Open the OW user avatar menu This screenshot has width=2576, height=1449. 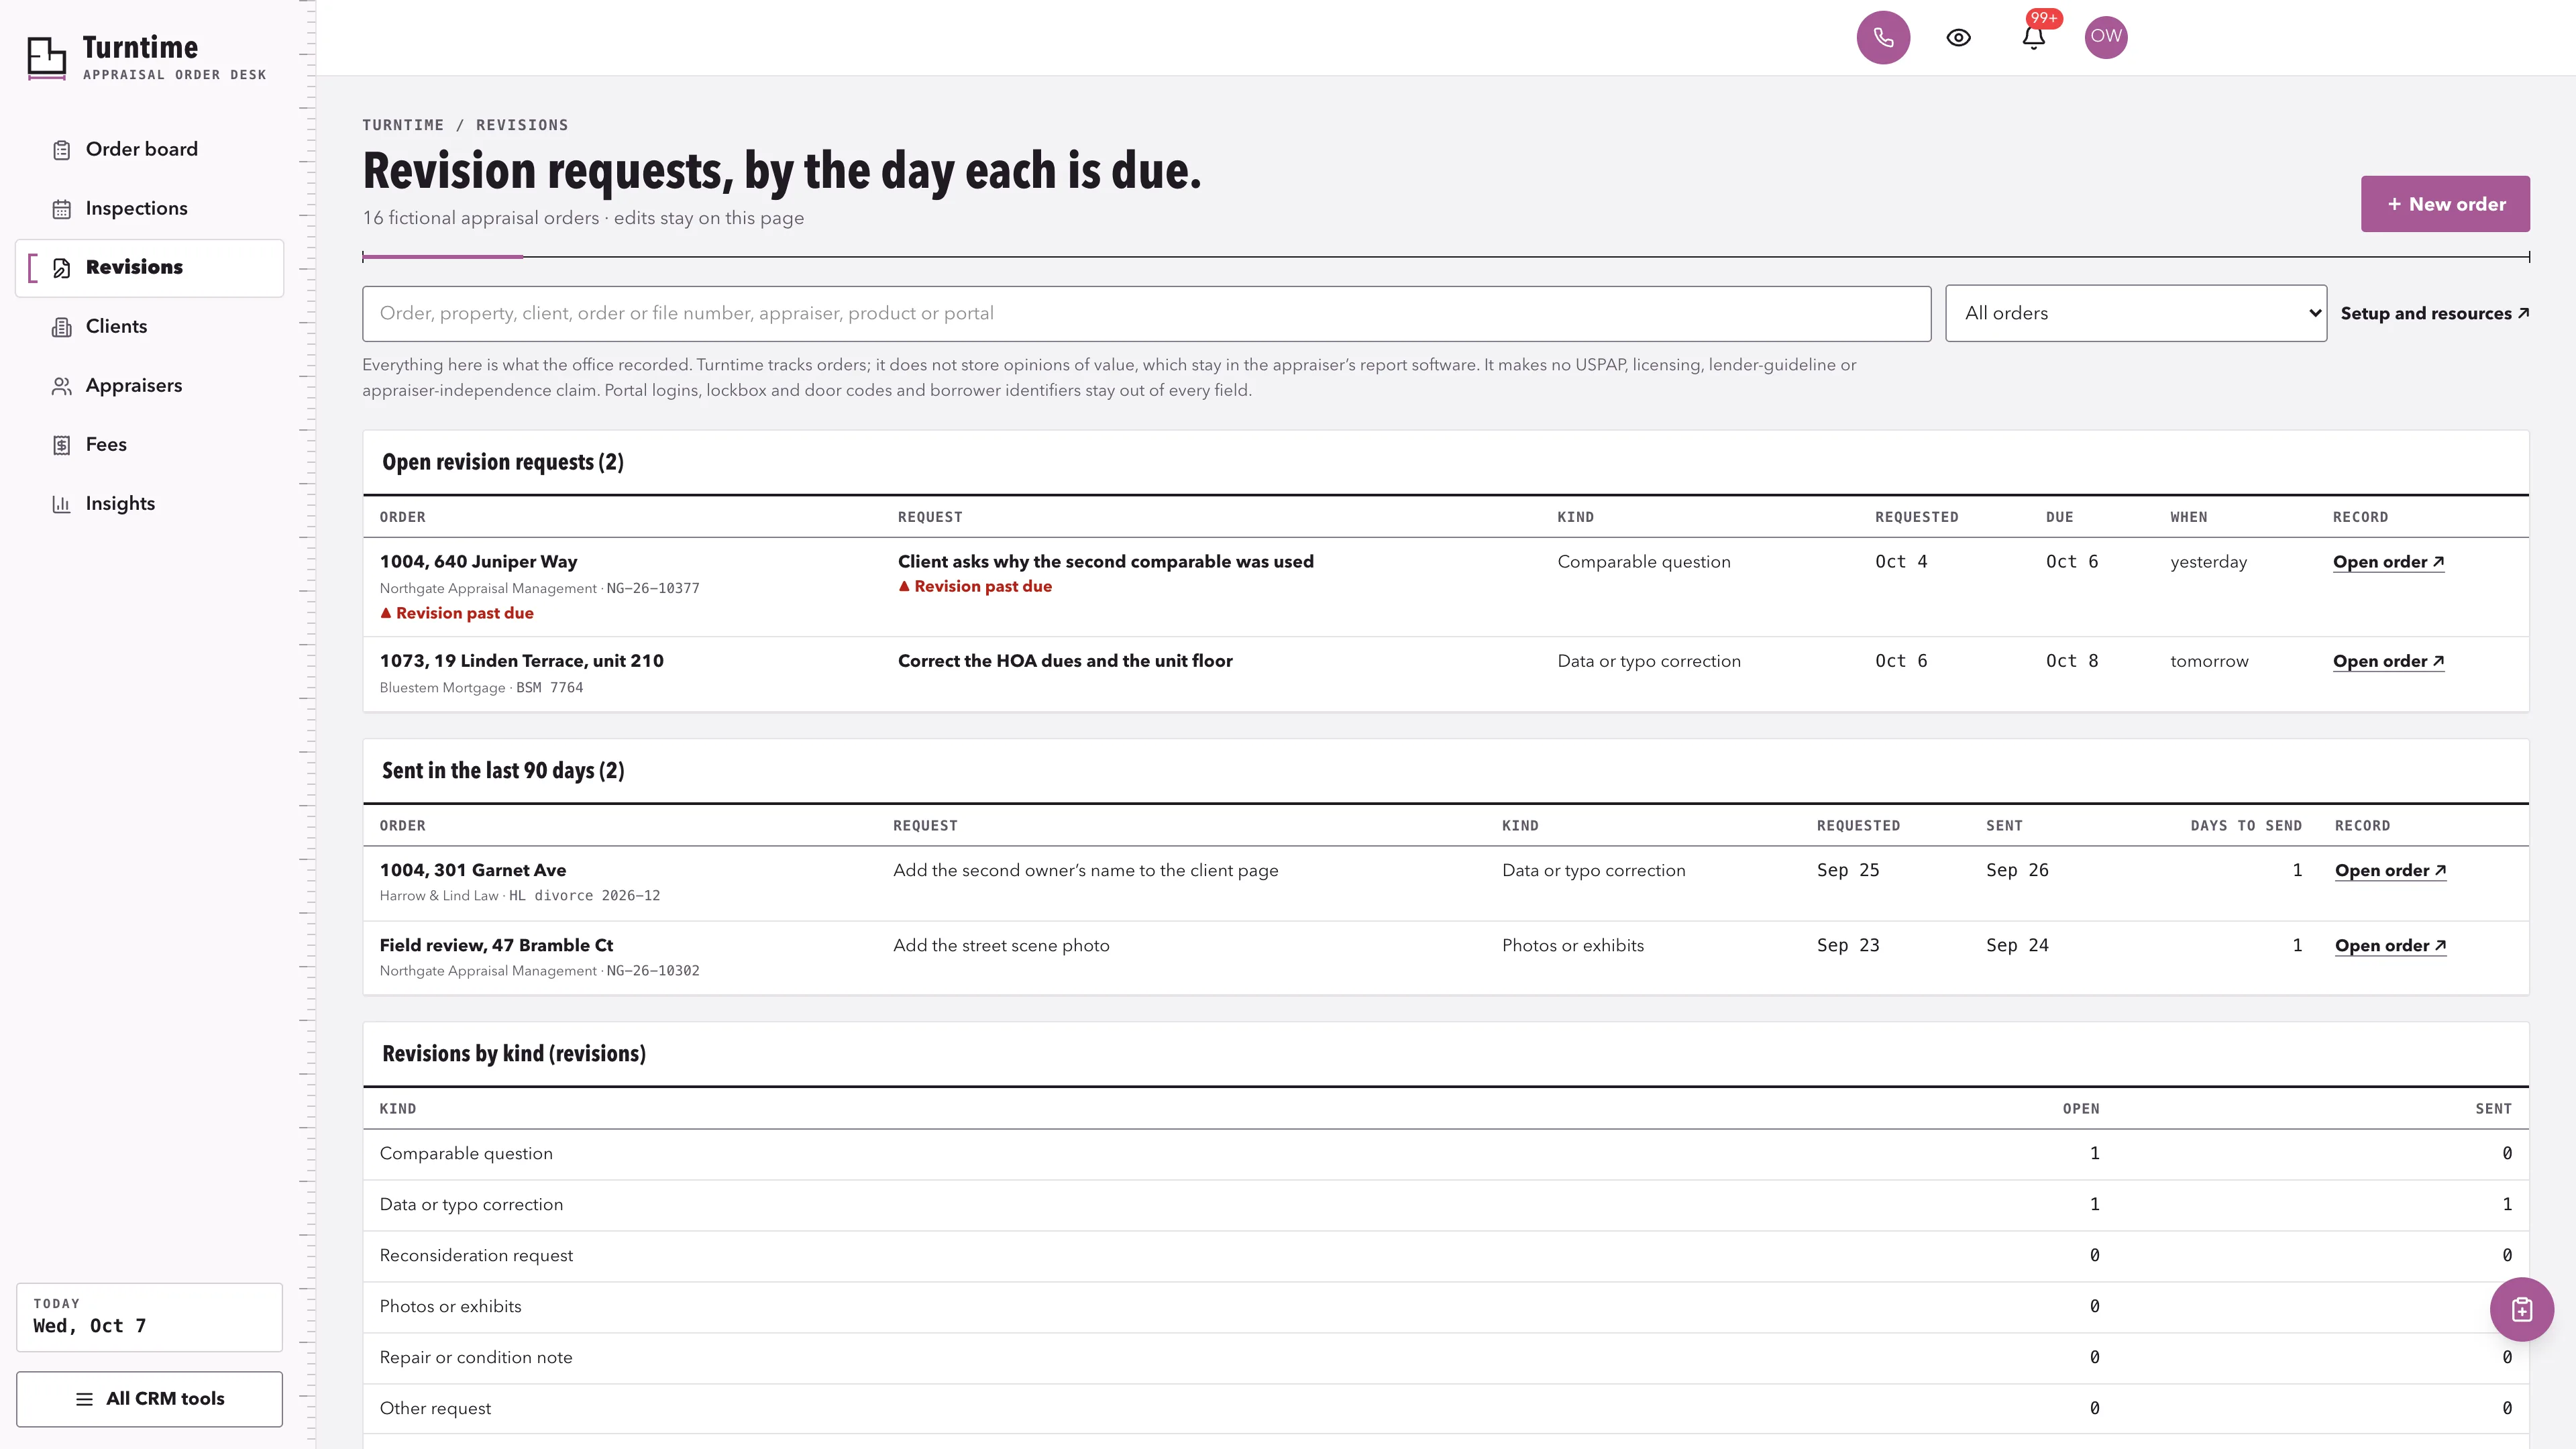[x=2106, y=37]
